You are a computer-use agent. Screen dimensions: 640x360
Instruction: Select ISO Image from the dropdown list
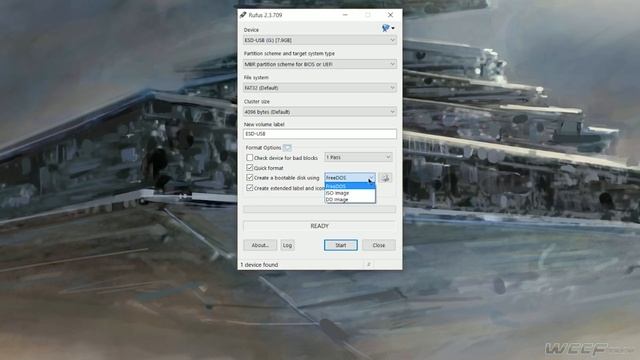click(x=350, y=193)
